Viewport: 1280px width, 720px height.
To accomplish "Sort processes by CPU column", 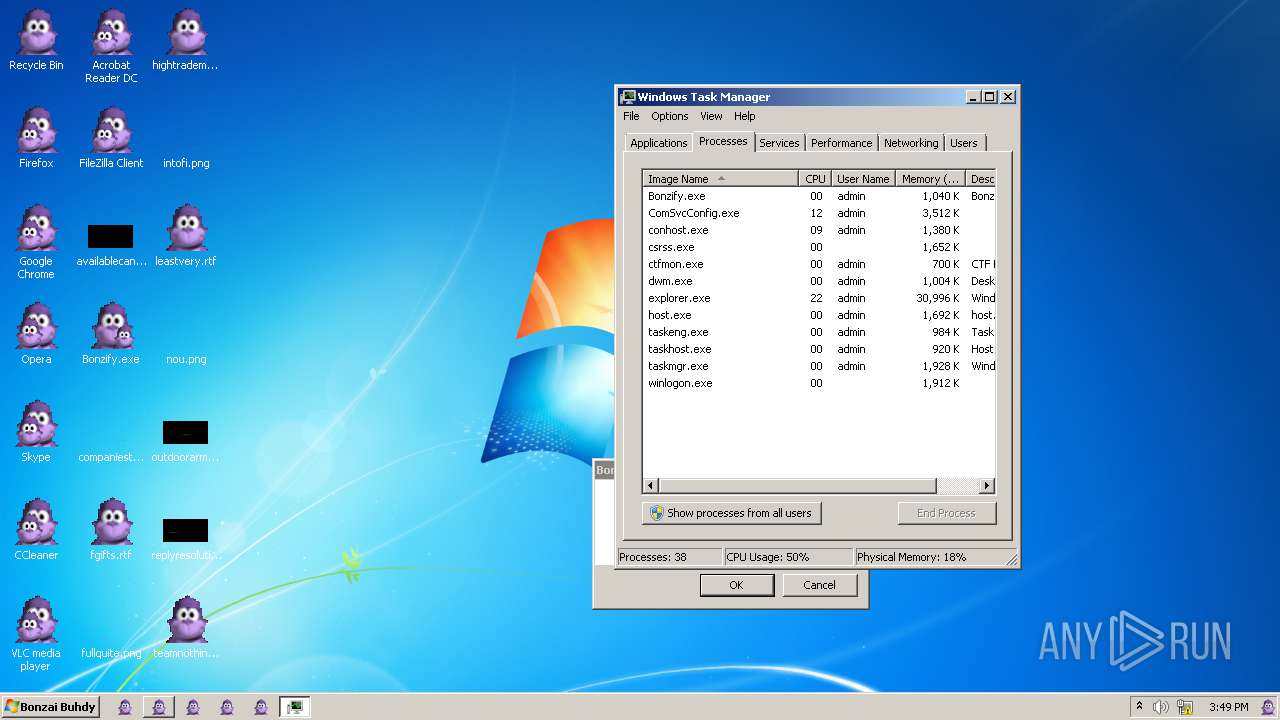I will point(815,179).
